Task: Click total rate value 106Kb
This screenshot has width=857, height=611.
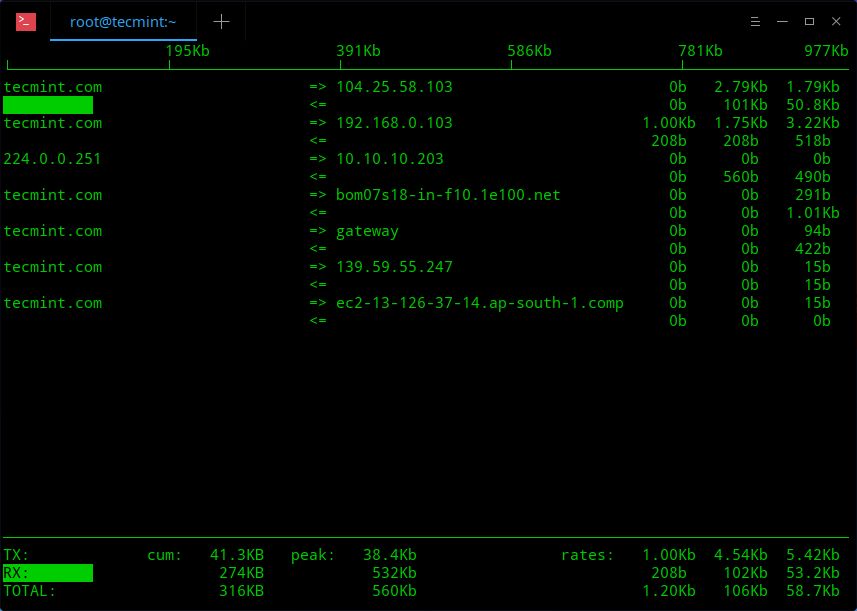Action: (x=746, y=591)
